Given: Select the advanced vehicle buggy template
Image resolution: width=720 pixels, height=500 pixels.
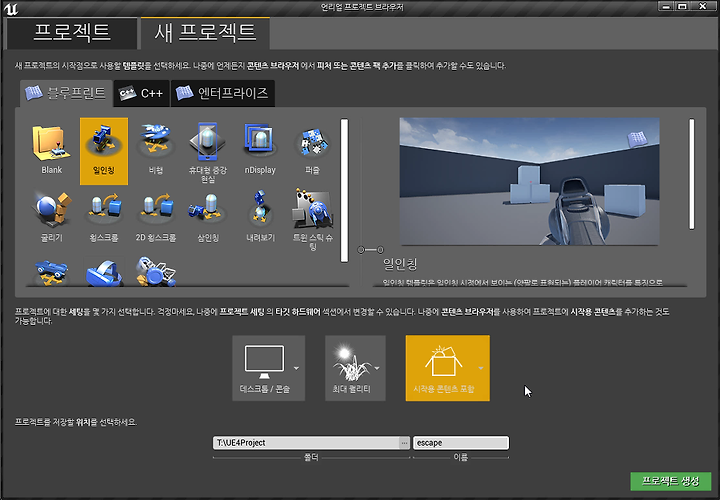Looking at the screenshot, I should click(x=156, y=272).
